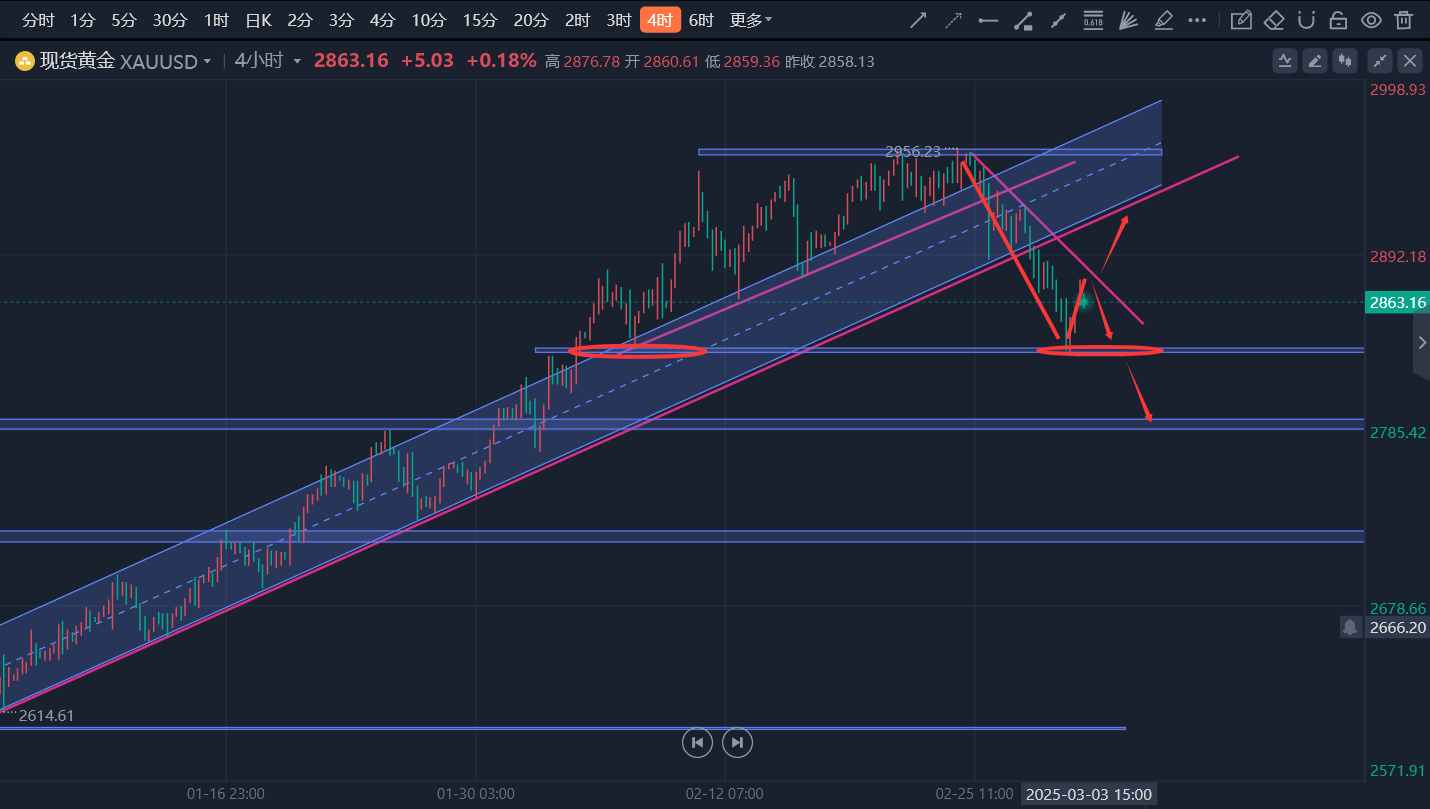The height and width of the screenshot is (809, 1430).
Task: Click the edit note pencil-box icon
Action: point(1241,20)
